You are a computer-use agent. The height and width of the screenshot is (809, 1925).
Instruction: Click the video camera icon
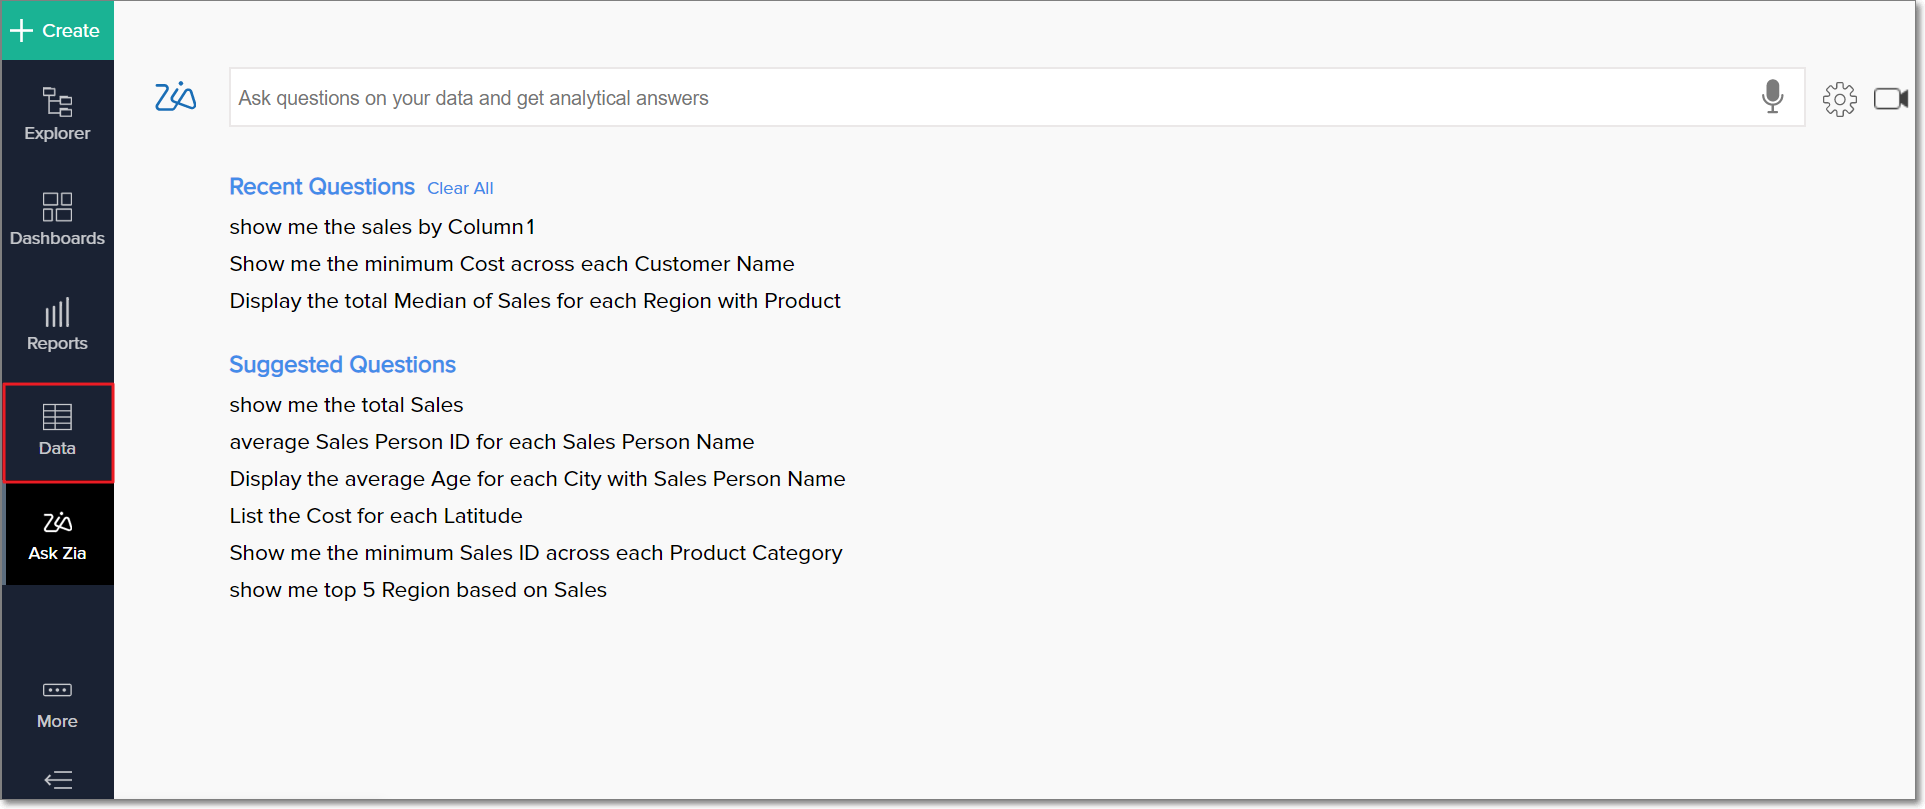click(x=1889, y=99)
